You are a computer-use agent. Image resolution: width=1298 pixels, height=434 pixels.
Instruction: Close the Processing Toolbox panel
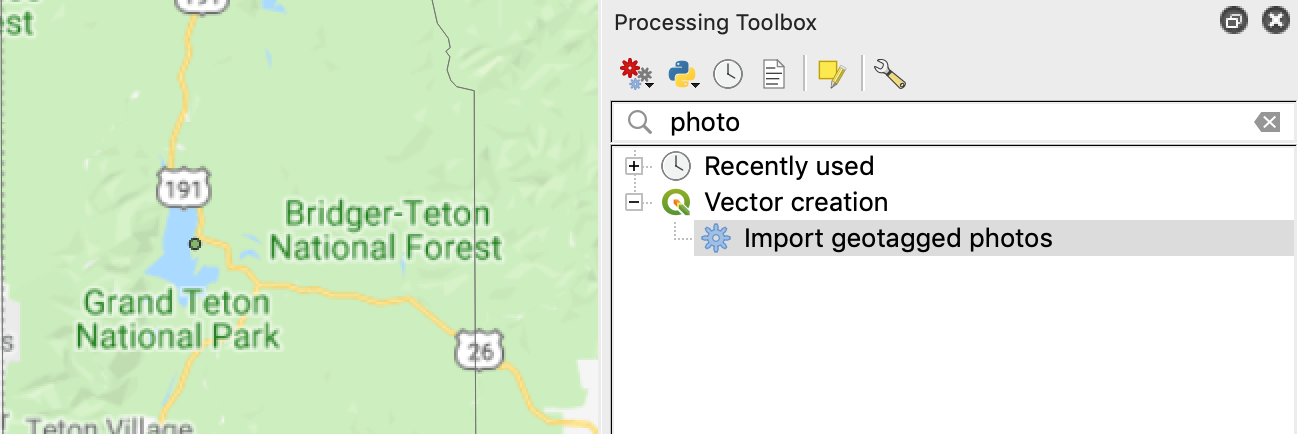(x=1274, y=21)
